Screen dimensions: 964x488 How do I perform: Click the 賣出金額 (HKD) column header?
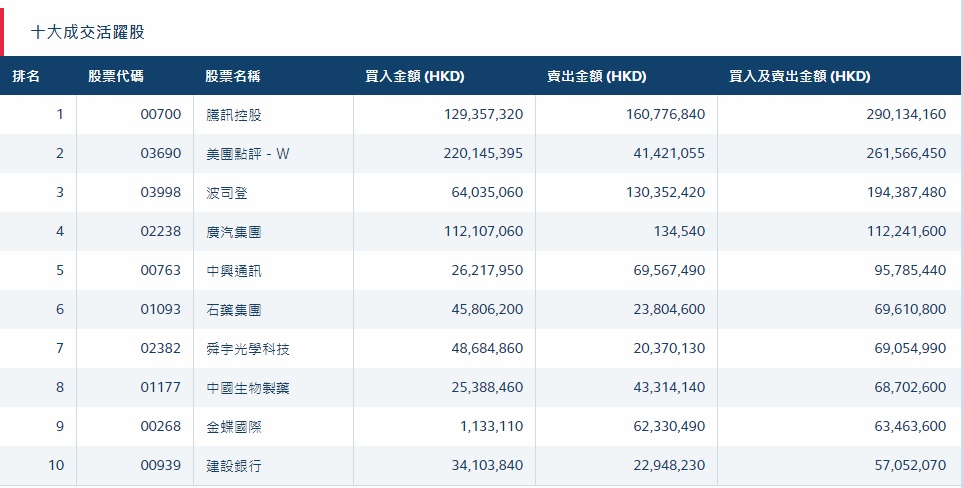597,76
